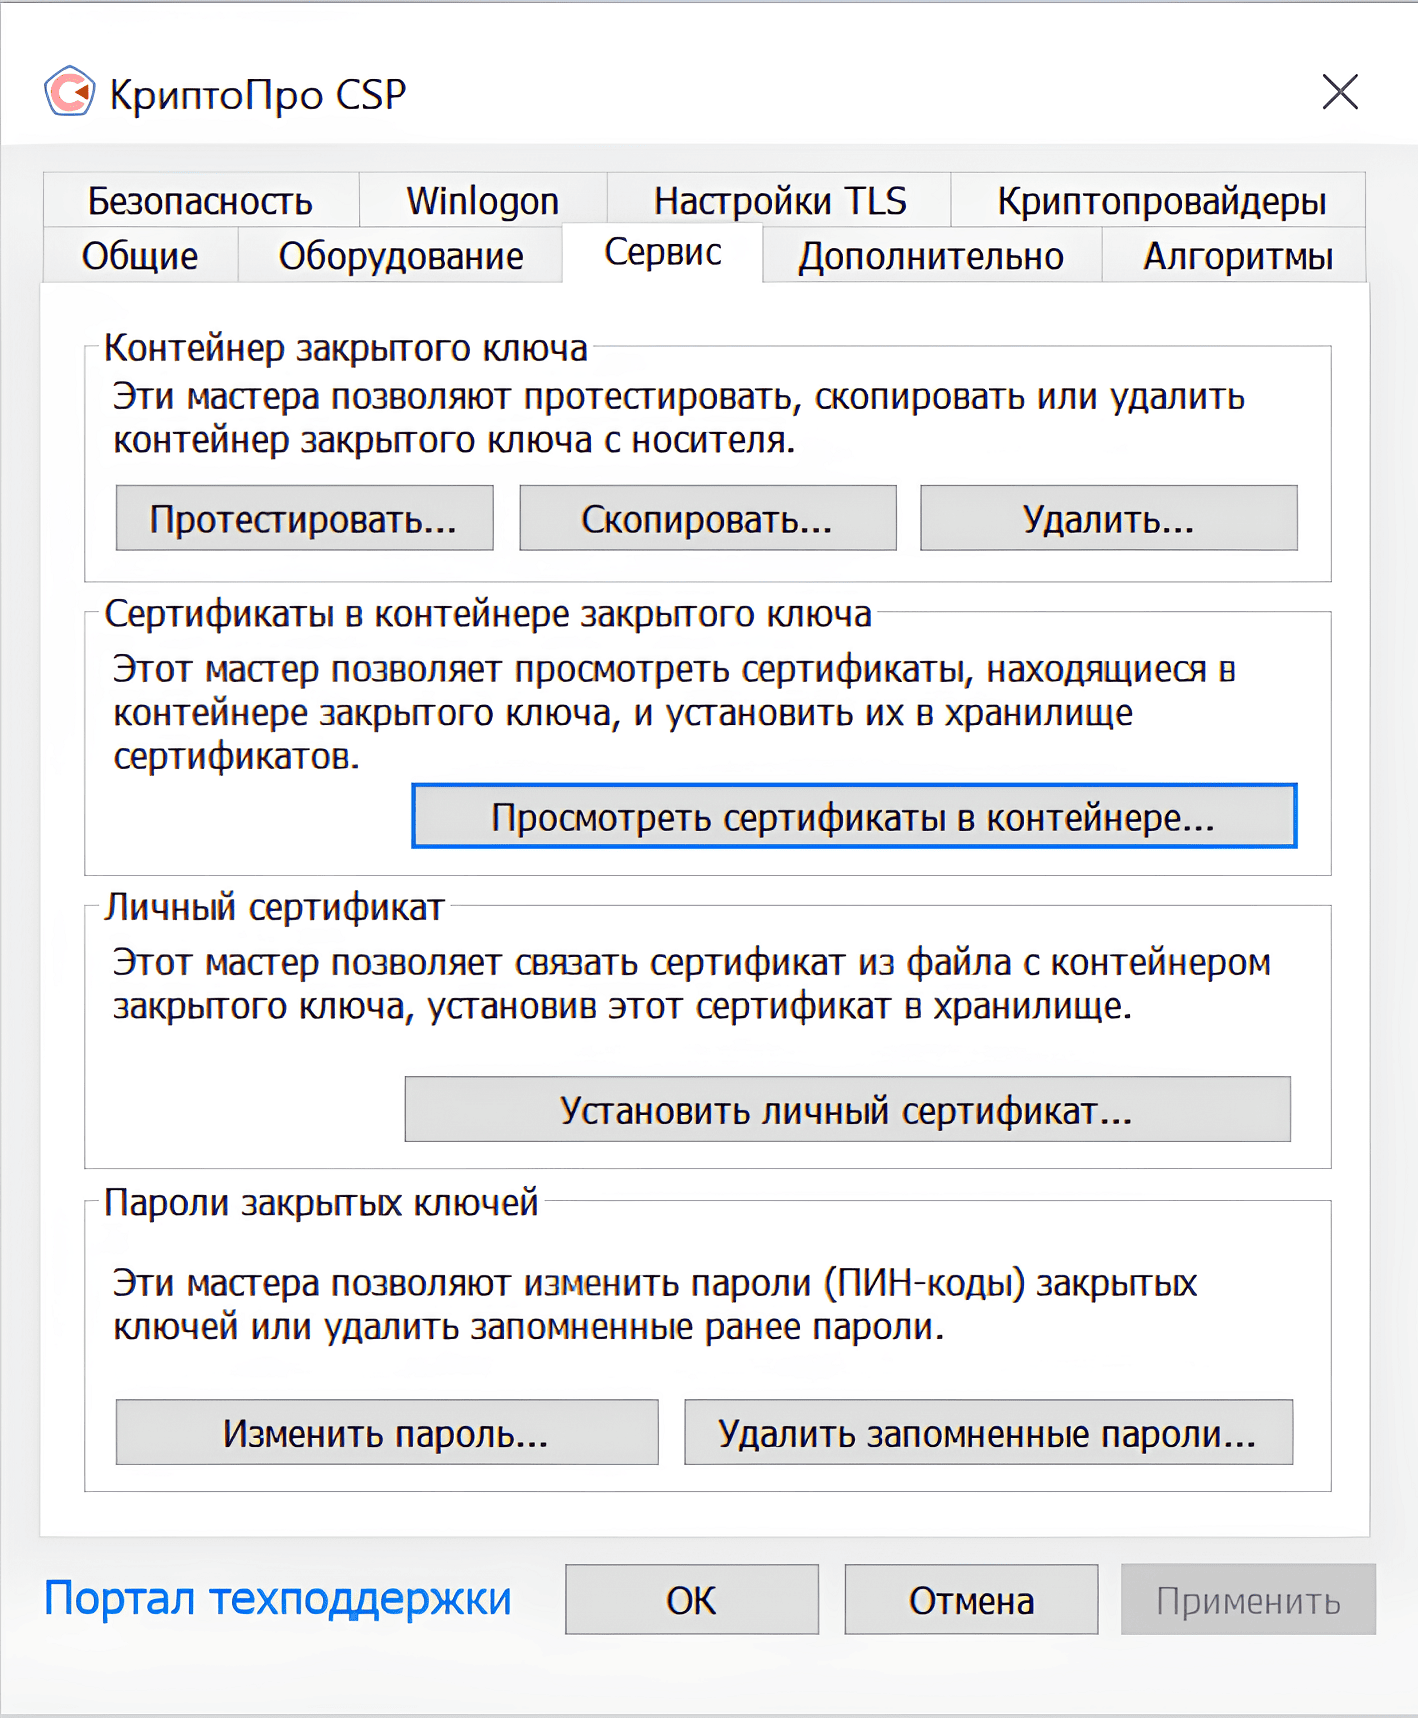Open the Портал техподдержки link
The width and height of the screenshot is (1418, 1718).
coord(277,1598)
